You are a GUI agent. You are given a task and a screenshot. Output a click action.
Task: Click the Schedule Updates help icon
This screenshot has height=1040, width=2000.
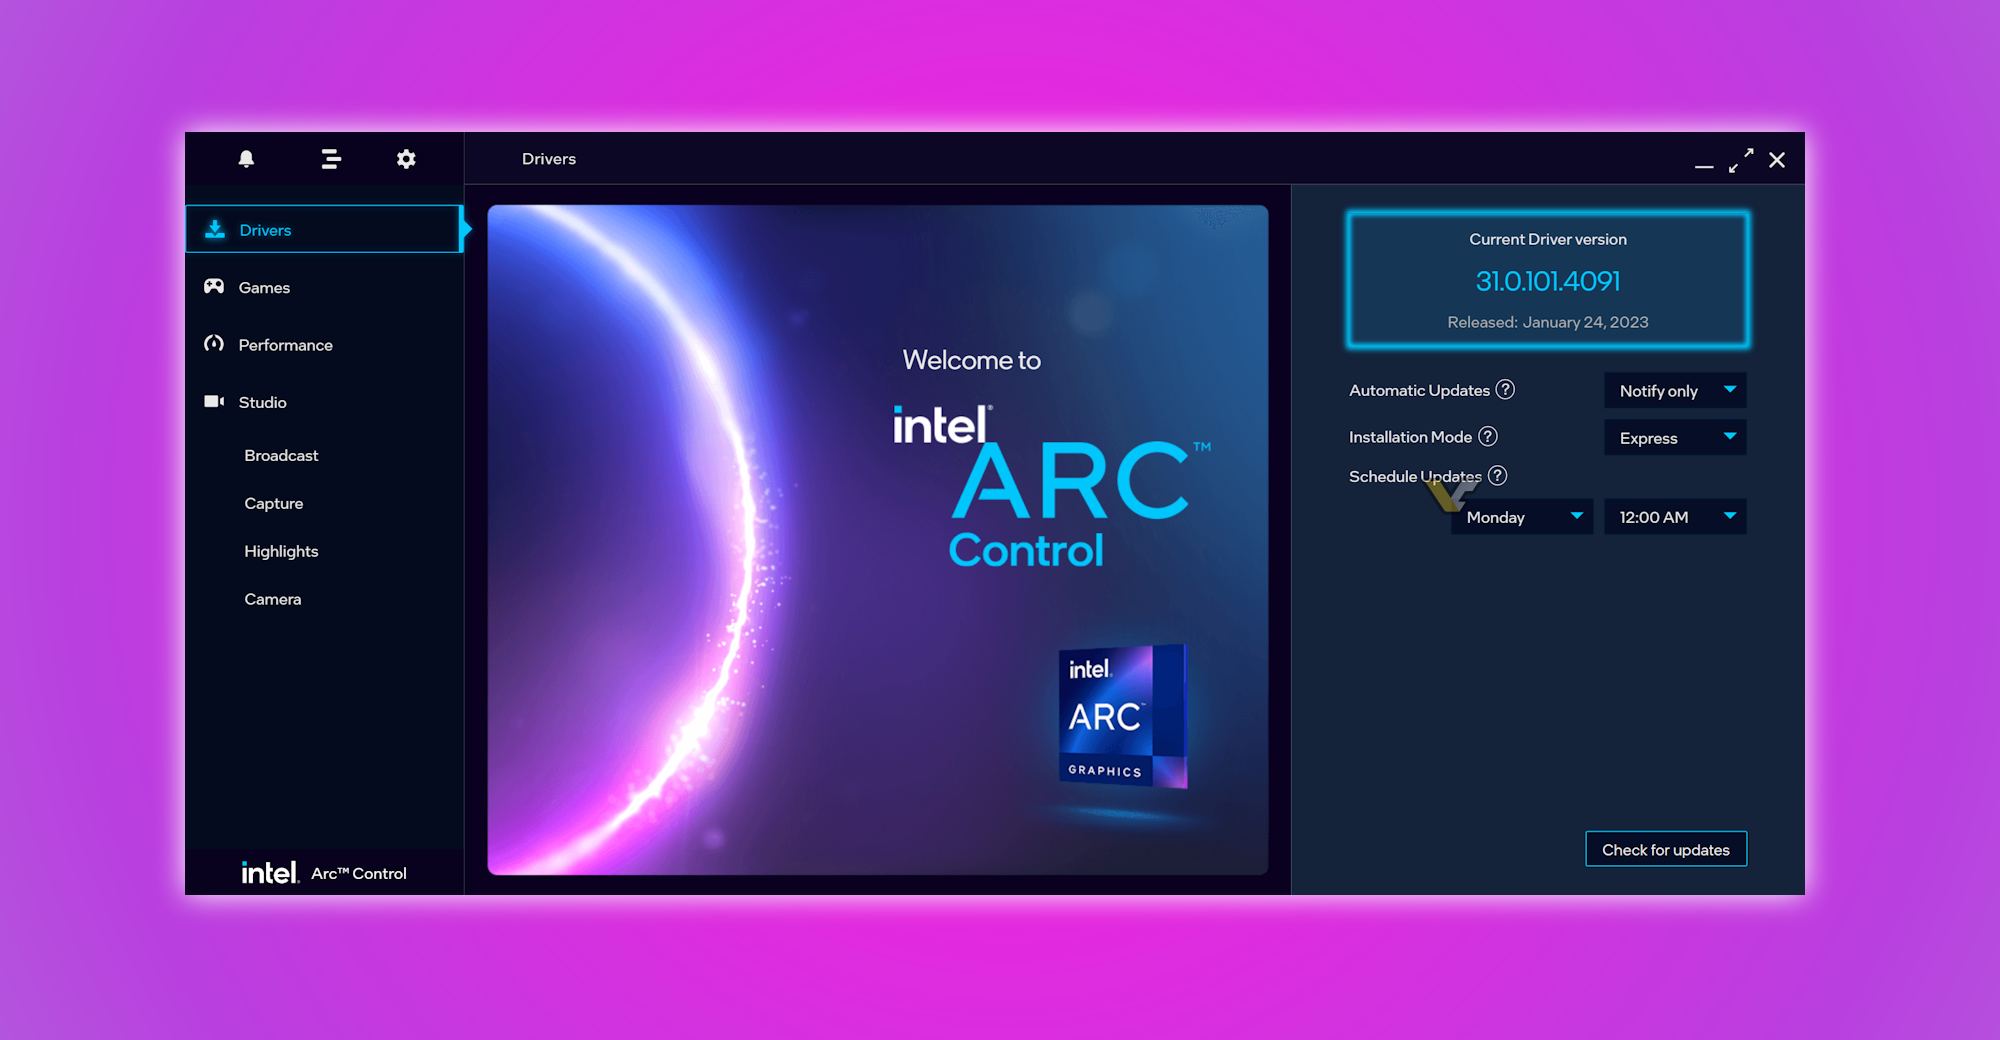1497,476
